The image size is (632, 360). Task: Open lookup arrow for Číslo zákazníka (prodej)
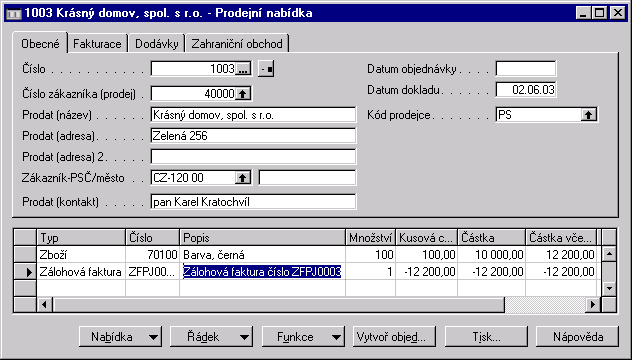pyautogui.click(x=243, y=94)
